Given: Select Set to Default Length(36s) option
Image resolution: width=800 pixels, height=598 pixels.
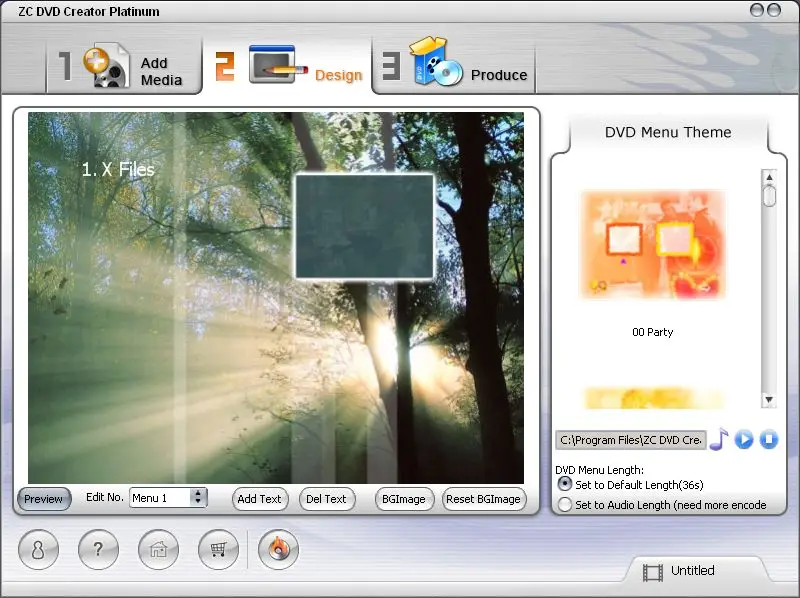Looking at the screenshot, I should 564,484.
